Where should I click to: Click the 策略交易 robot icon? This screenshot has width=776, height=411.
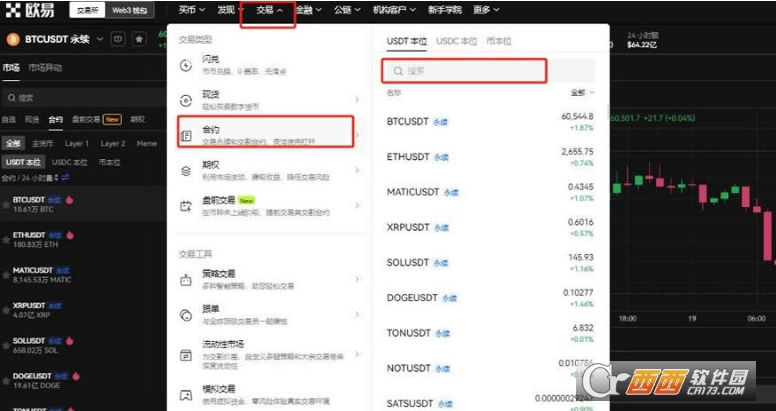pyautogui.click(x=186, y=281)
